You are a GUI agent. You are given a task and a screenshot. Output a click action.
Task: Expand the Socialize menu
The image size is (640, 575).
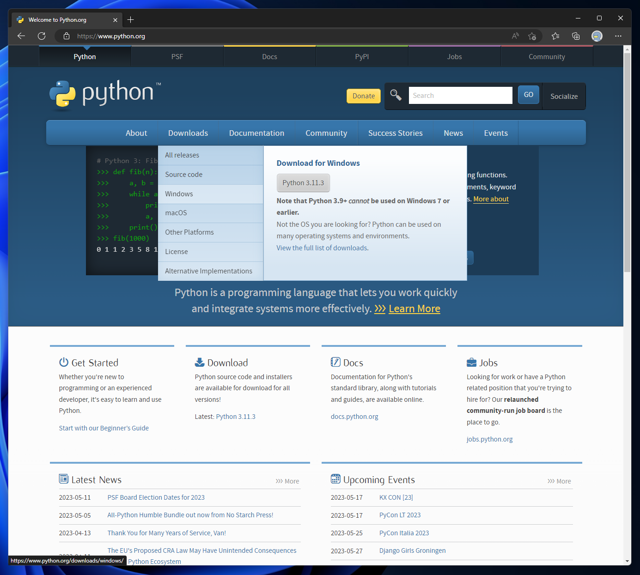[x=564, y=96]
